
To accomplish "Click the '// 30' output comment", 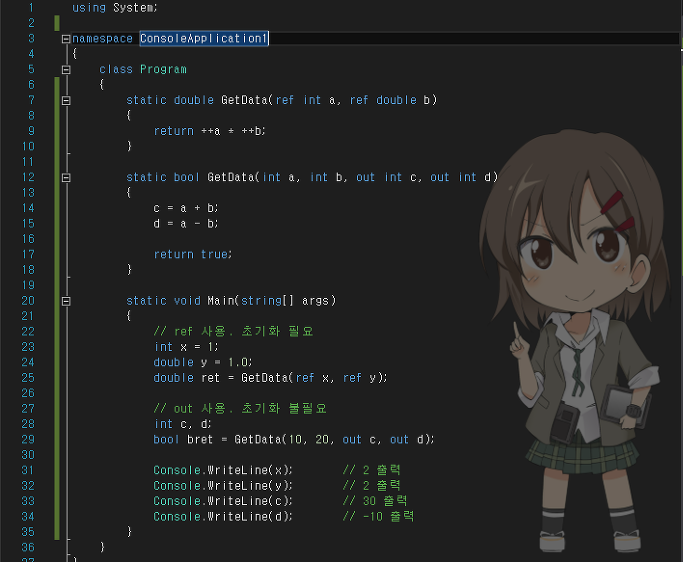I will 375,501.
